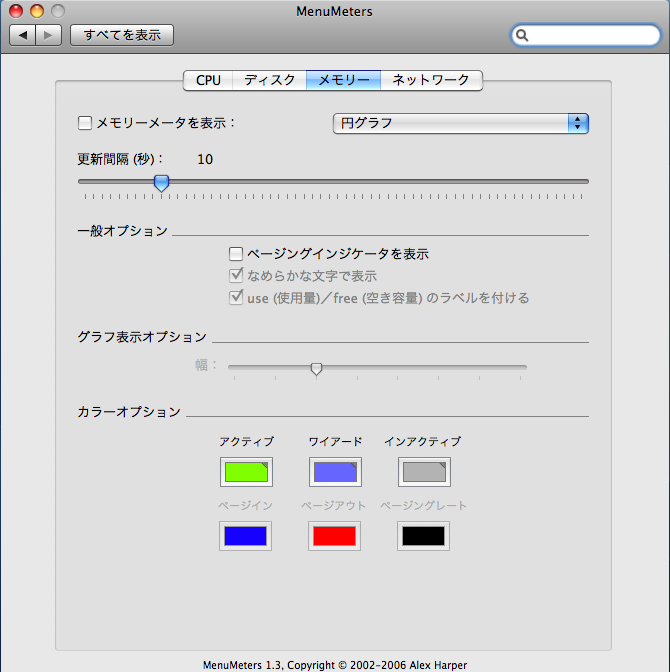Open the gray インアクティブ color well
670x672 pixels.
click(x=424, y=472)
